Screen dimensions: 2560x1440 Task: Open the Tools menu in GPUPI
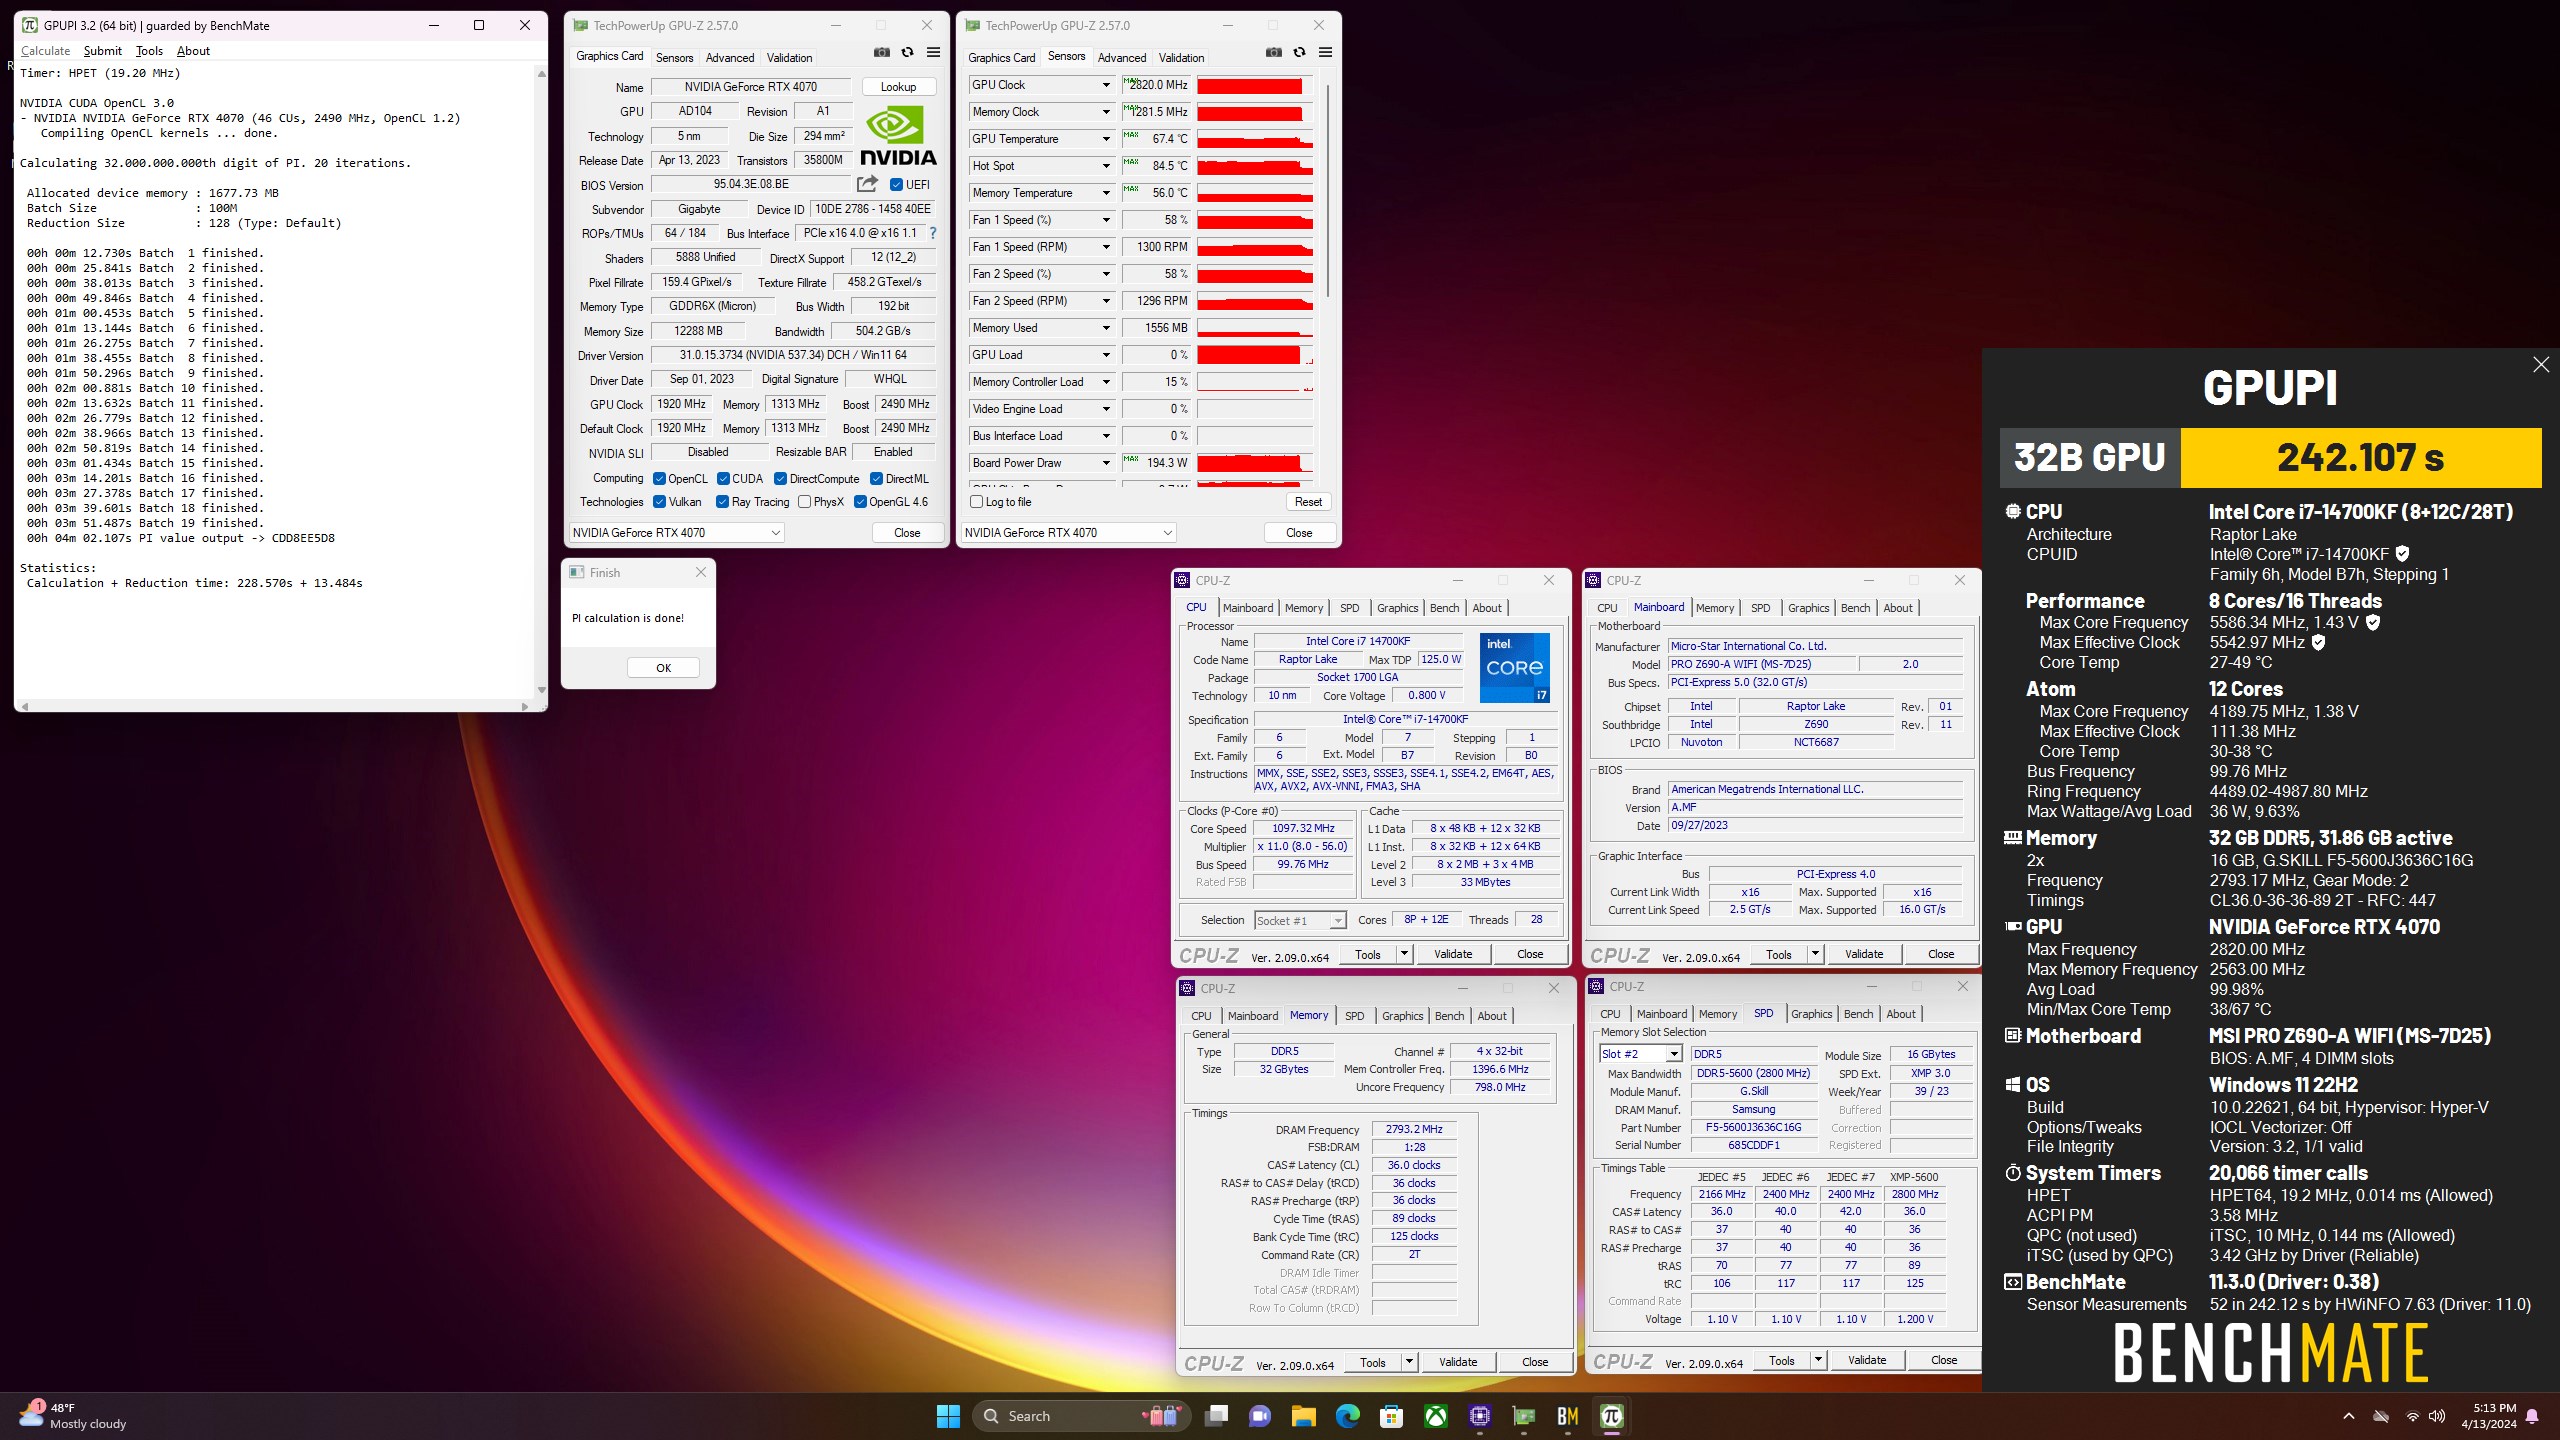tap(149, 51)
